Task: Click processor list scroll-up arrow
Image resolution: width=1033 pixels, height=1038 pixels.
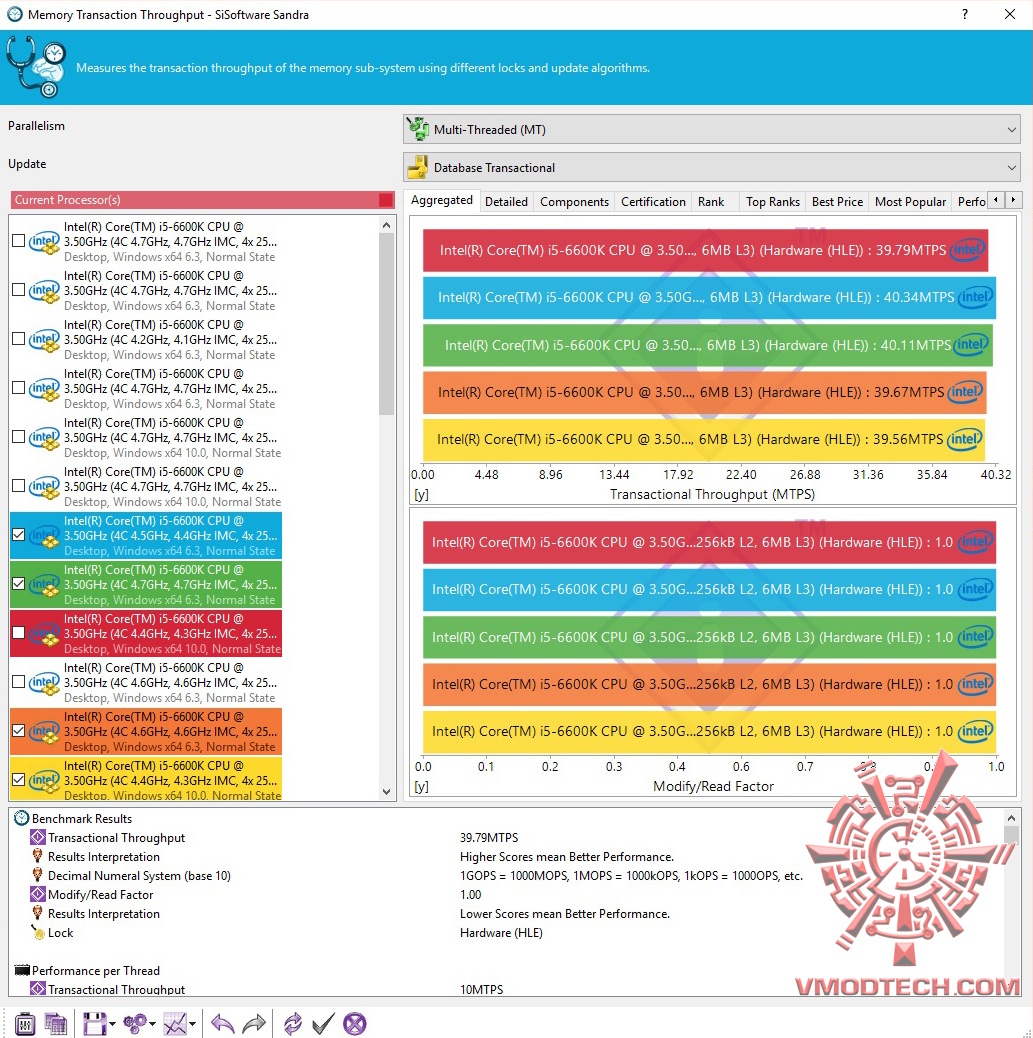Action: coord(387,225)
